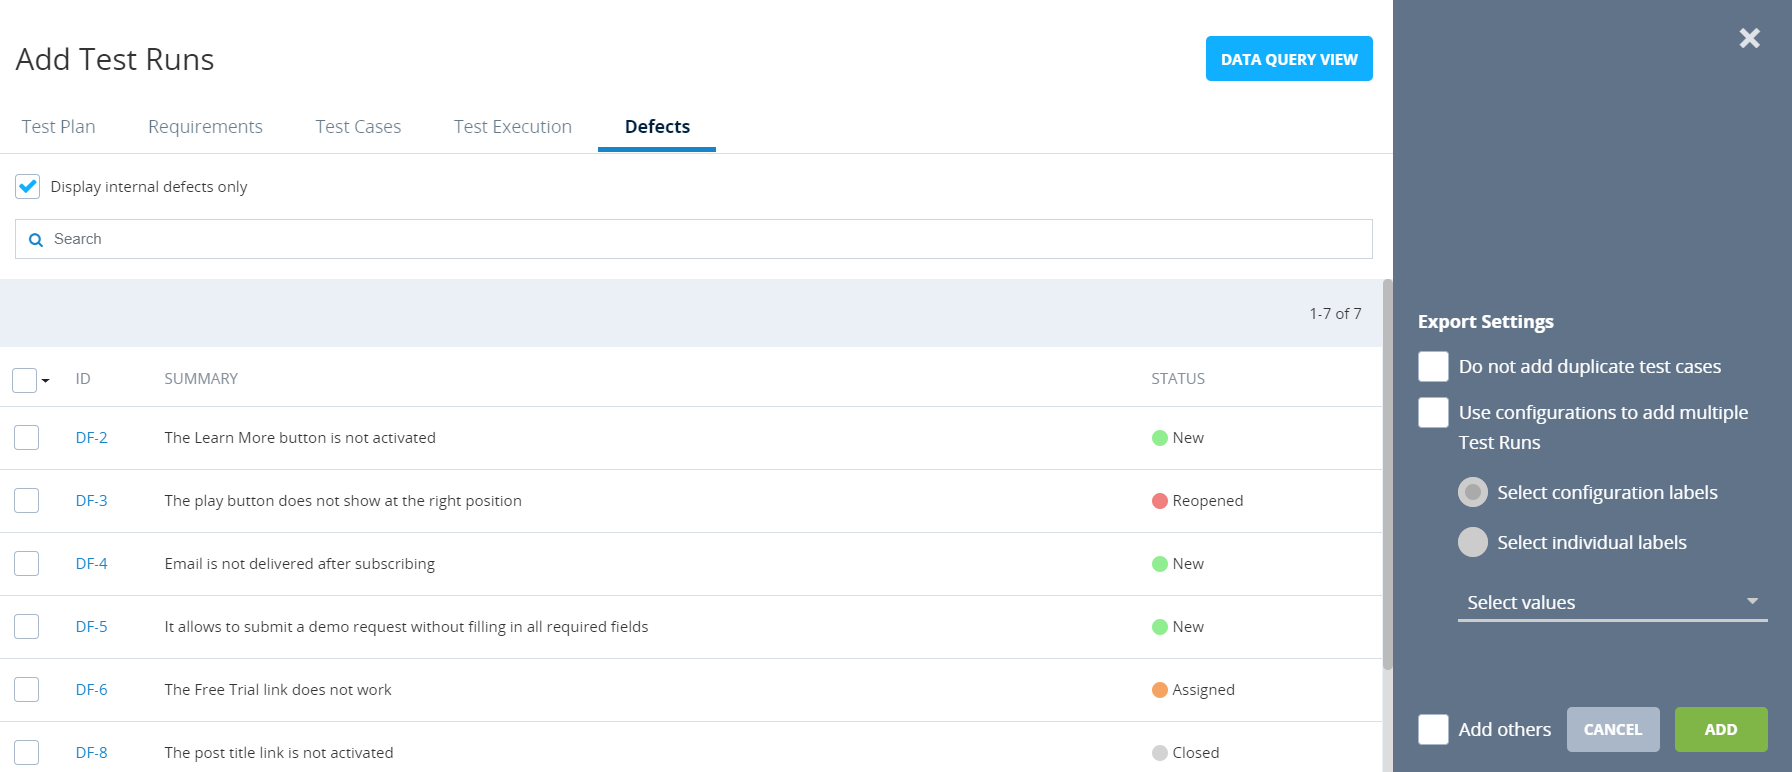Click the gray Closed status dot for DF-8
The height and width of the screenshot is (772, 1792).
click(x=1159, y=753)
